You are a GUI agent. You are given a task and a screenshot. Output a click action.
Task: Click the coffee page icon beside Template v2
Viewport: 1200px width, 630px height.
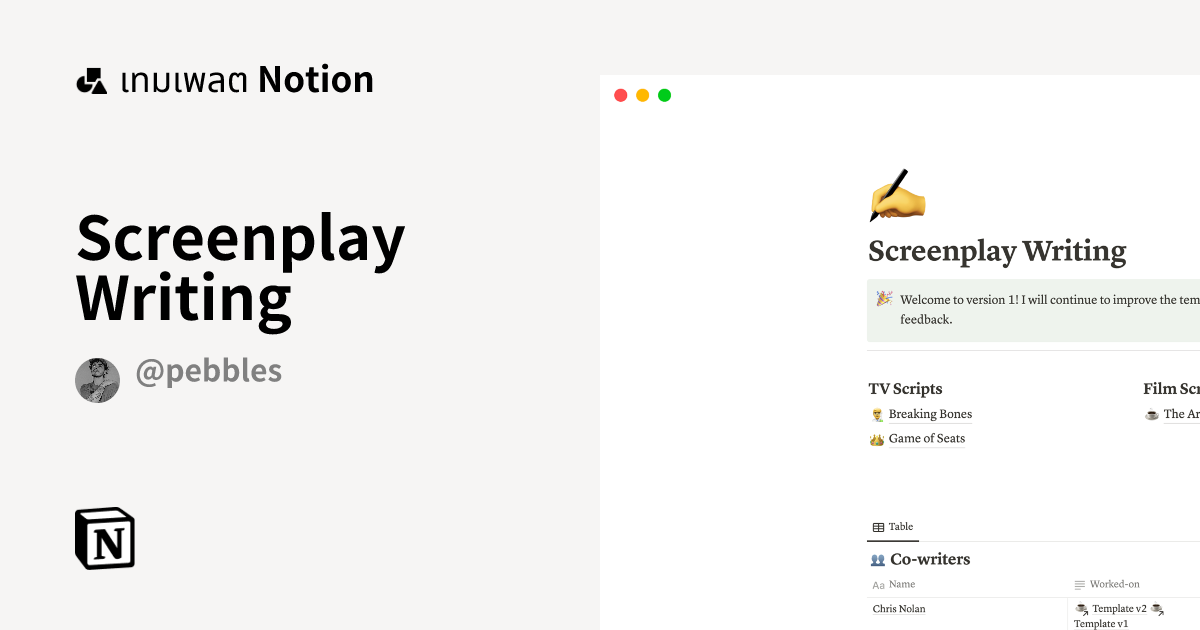tap(1082, 608)
